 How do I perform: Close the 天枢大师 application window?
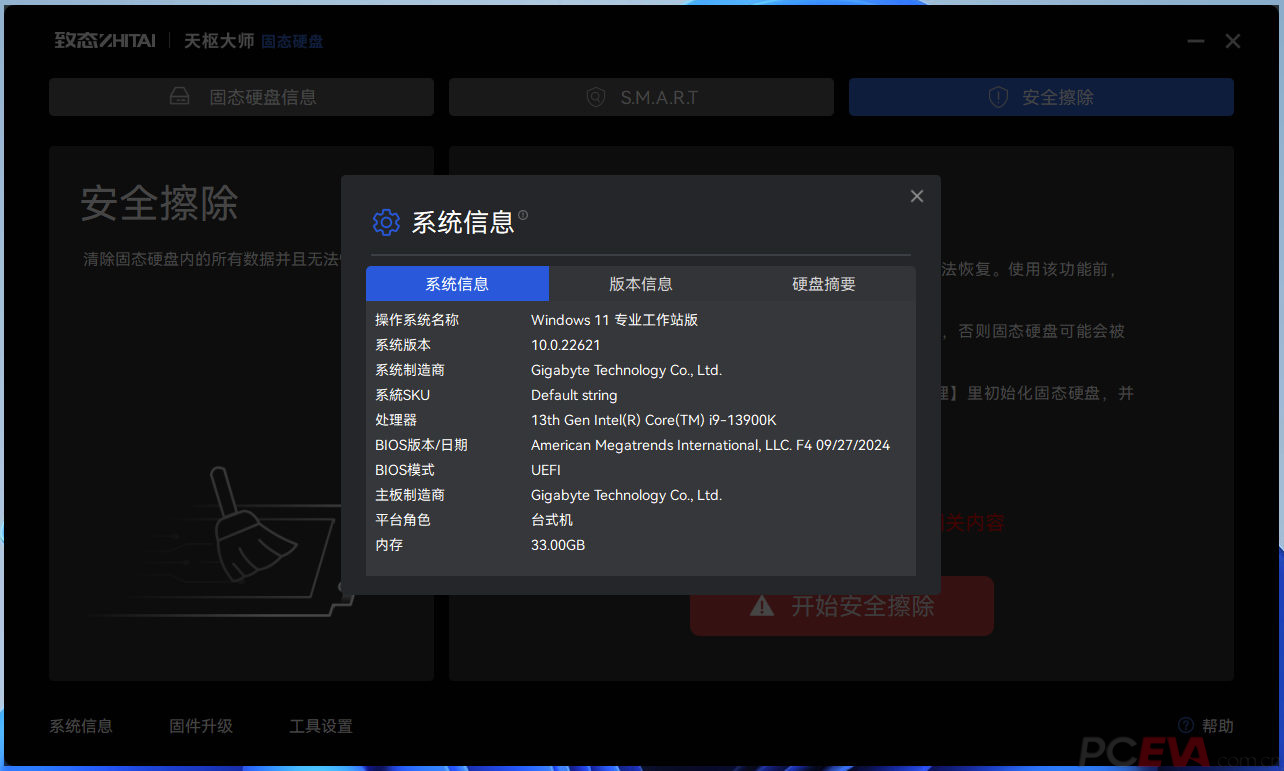pyautogui.click(x=1233, y=41)
